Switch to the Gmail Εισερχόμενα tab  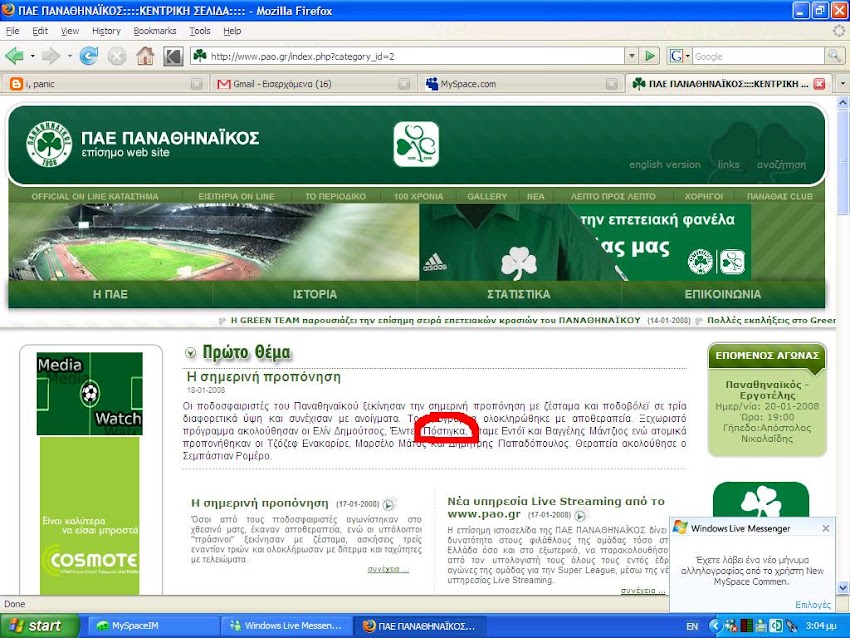coord(312,83)
